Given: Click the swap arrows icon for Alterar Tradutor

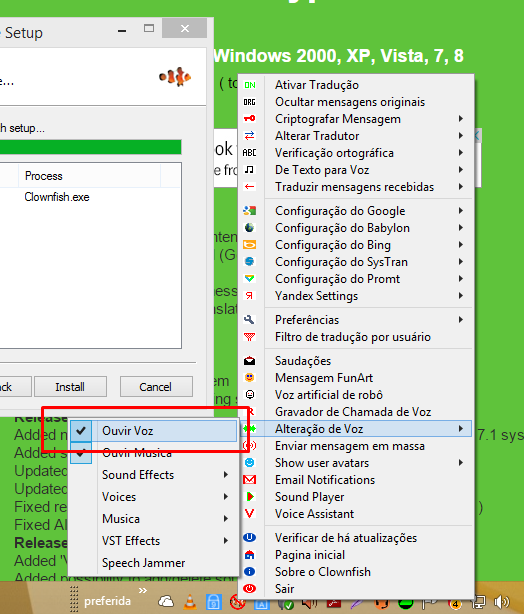Looking at the screenshot, I should pos(250,136).
